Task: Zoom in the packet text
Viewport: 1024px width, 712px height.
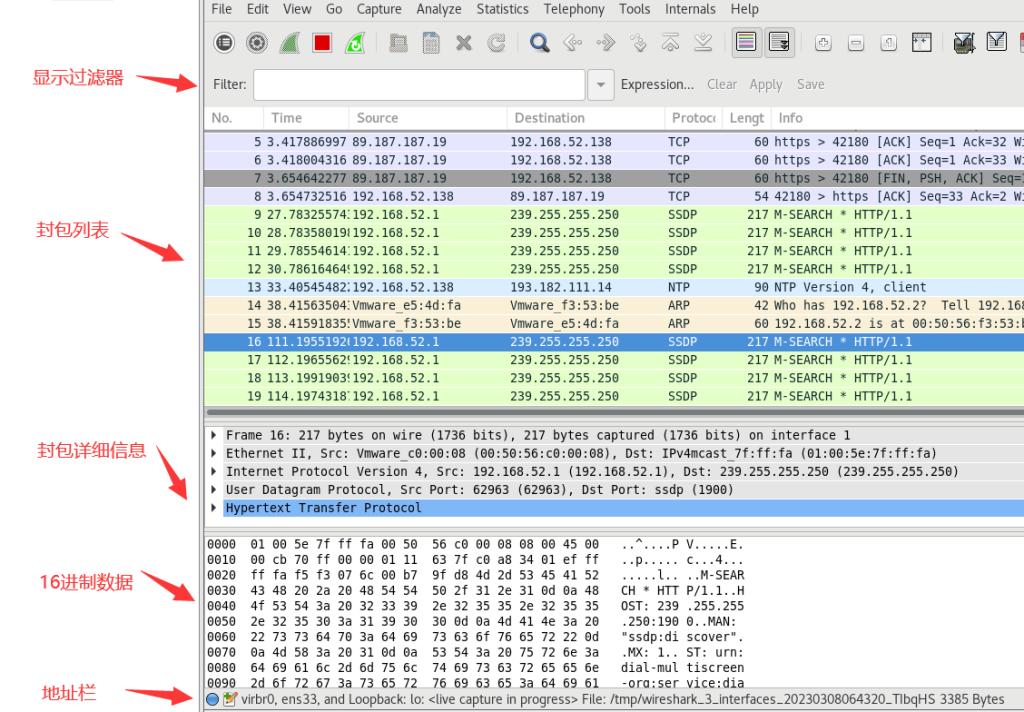Action: coord(823,43)
